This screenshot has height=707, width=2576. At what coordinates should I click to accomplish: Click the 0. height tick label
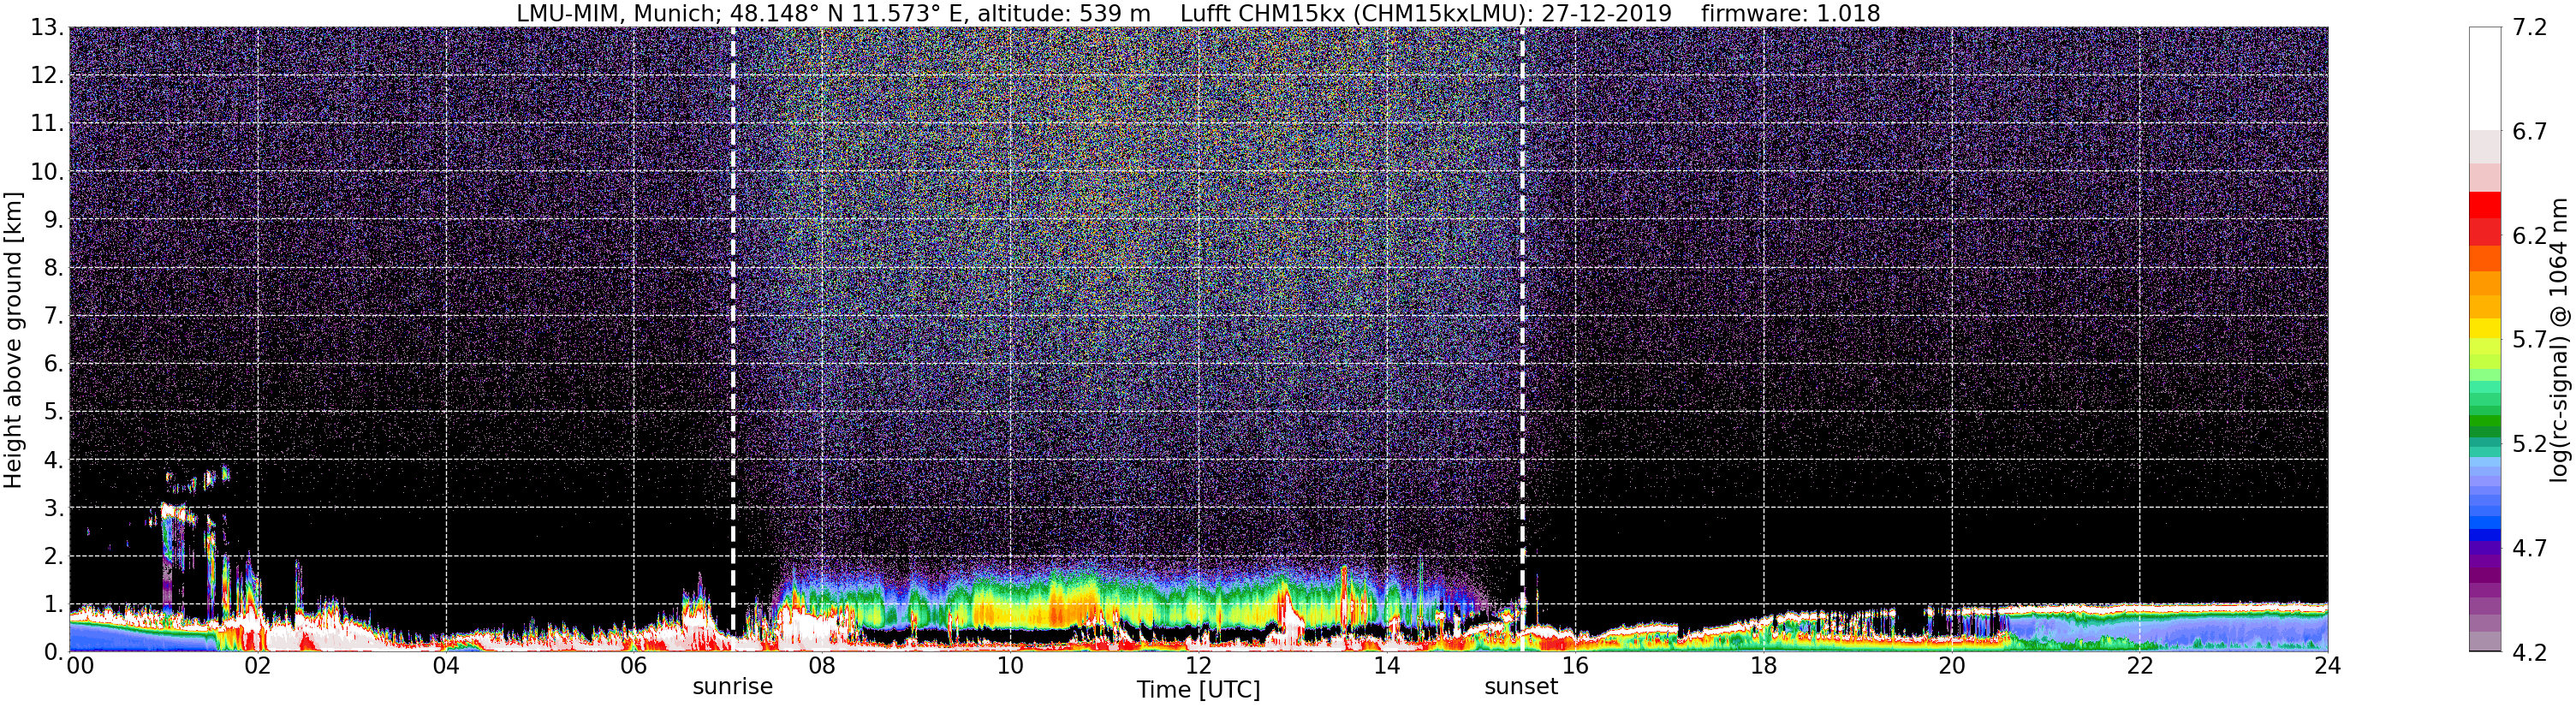click(x=54, y=652)
